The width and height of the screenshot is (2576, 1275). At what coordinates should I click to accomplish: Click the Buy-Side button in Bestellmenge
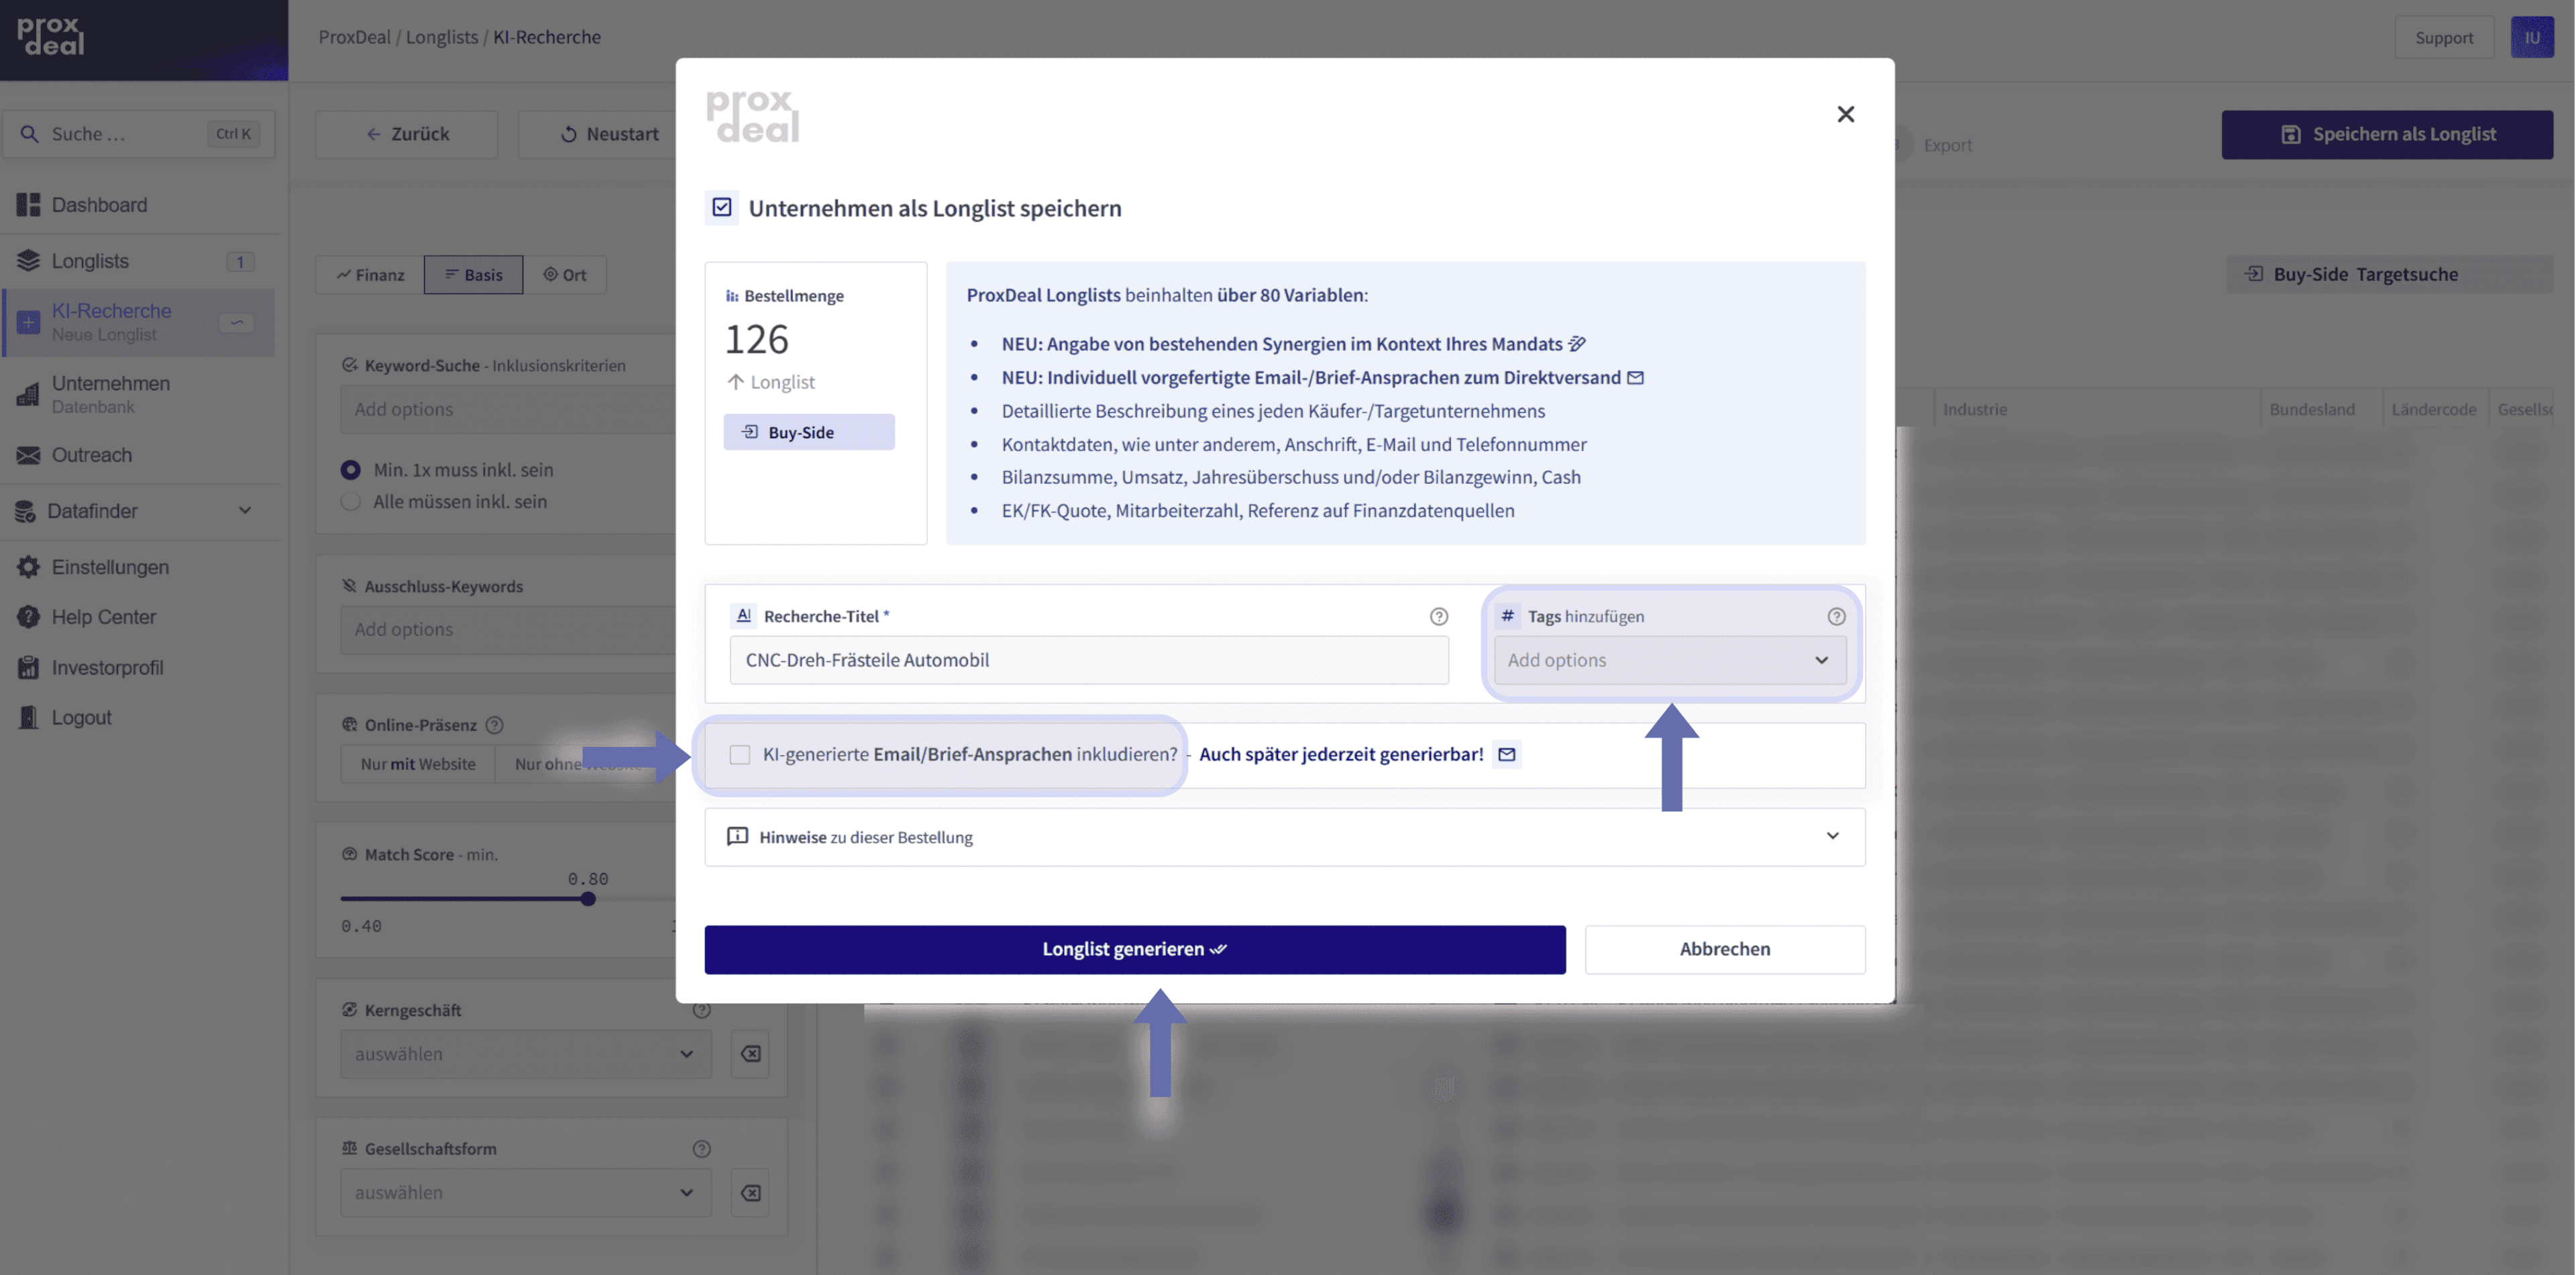click(808, 432)
